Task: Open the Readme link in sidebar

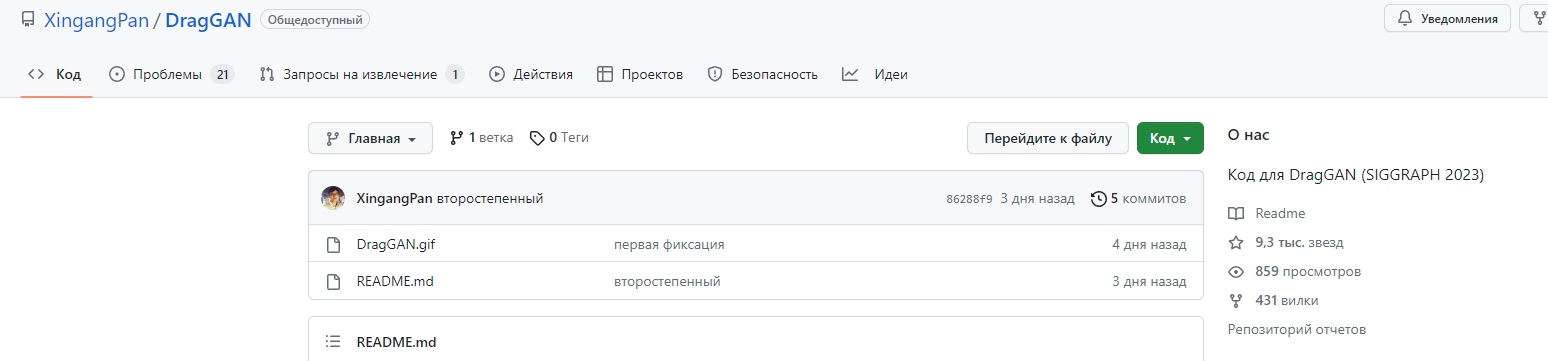Action: (x=1280, y=213)
